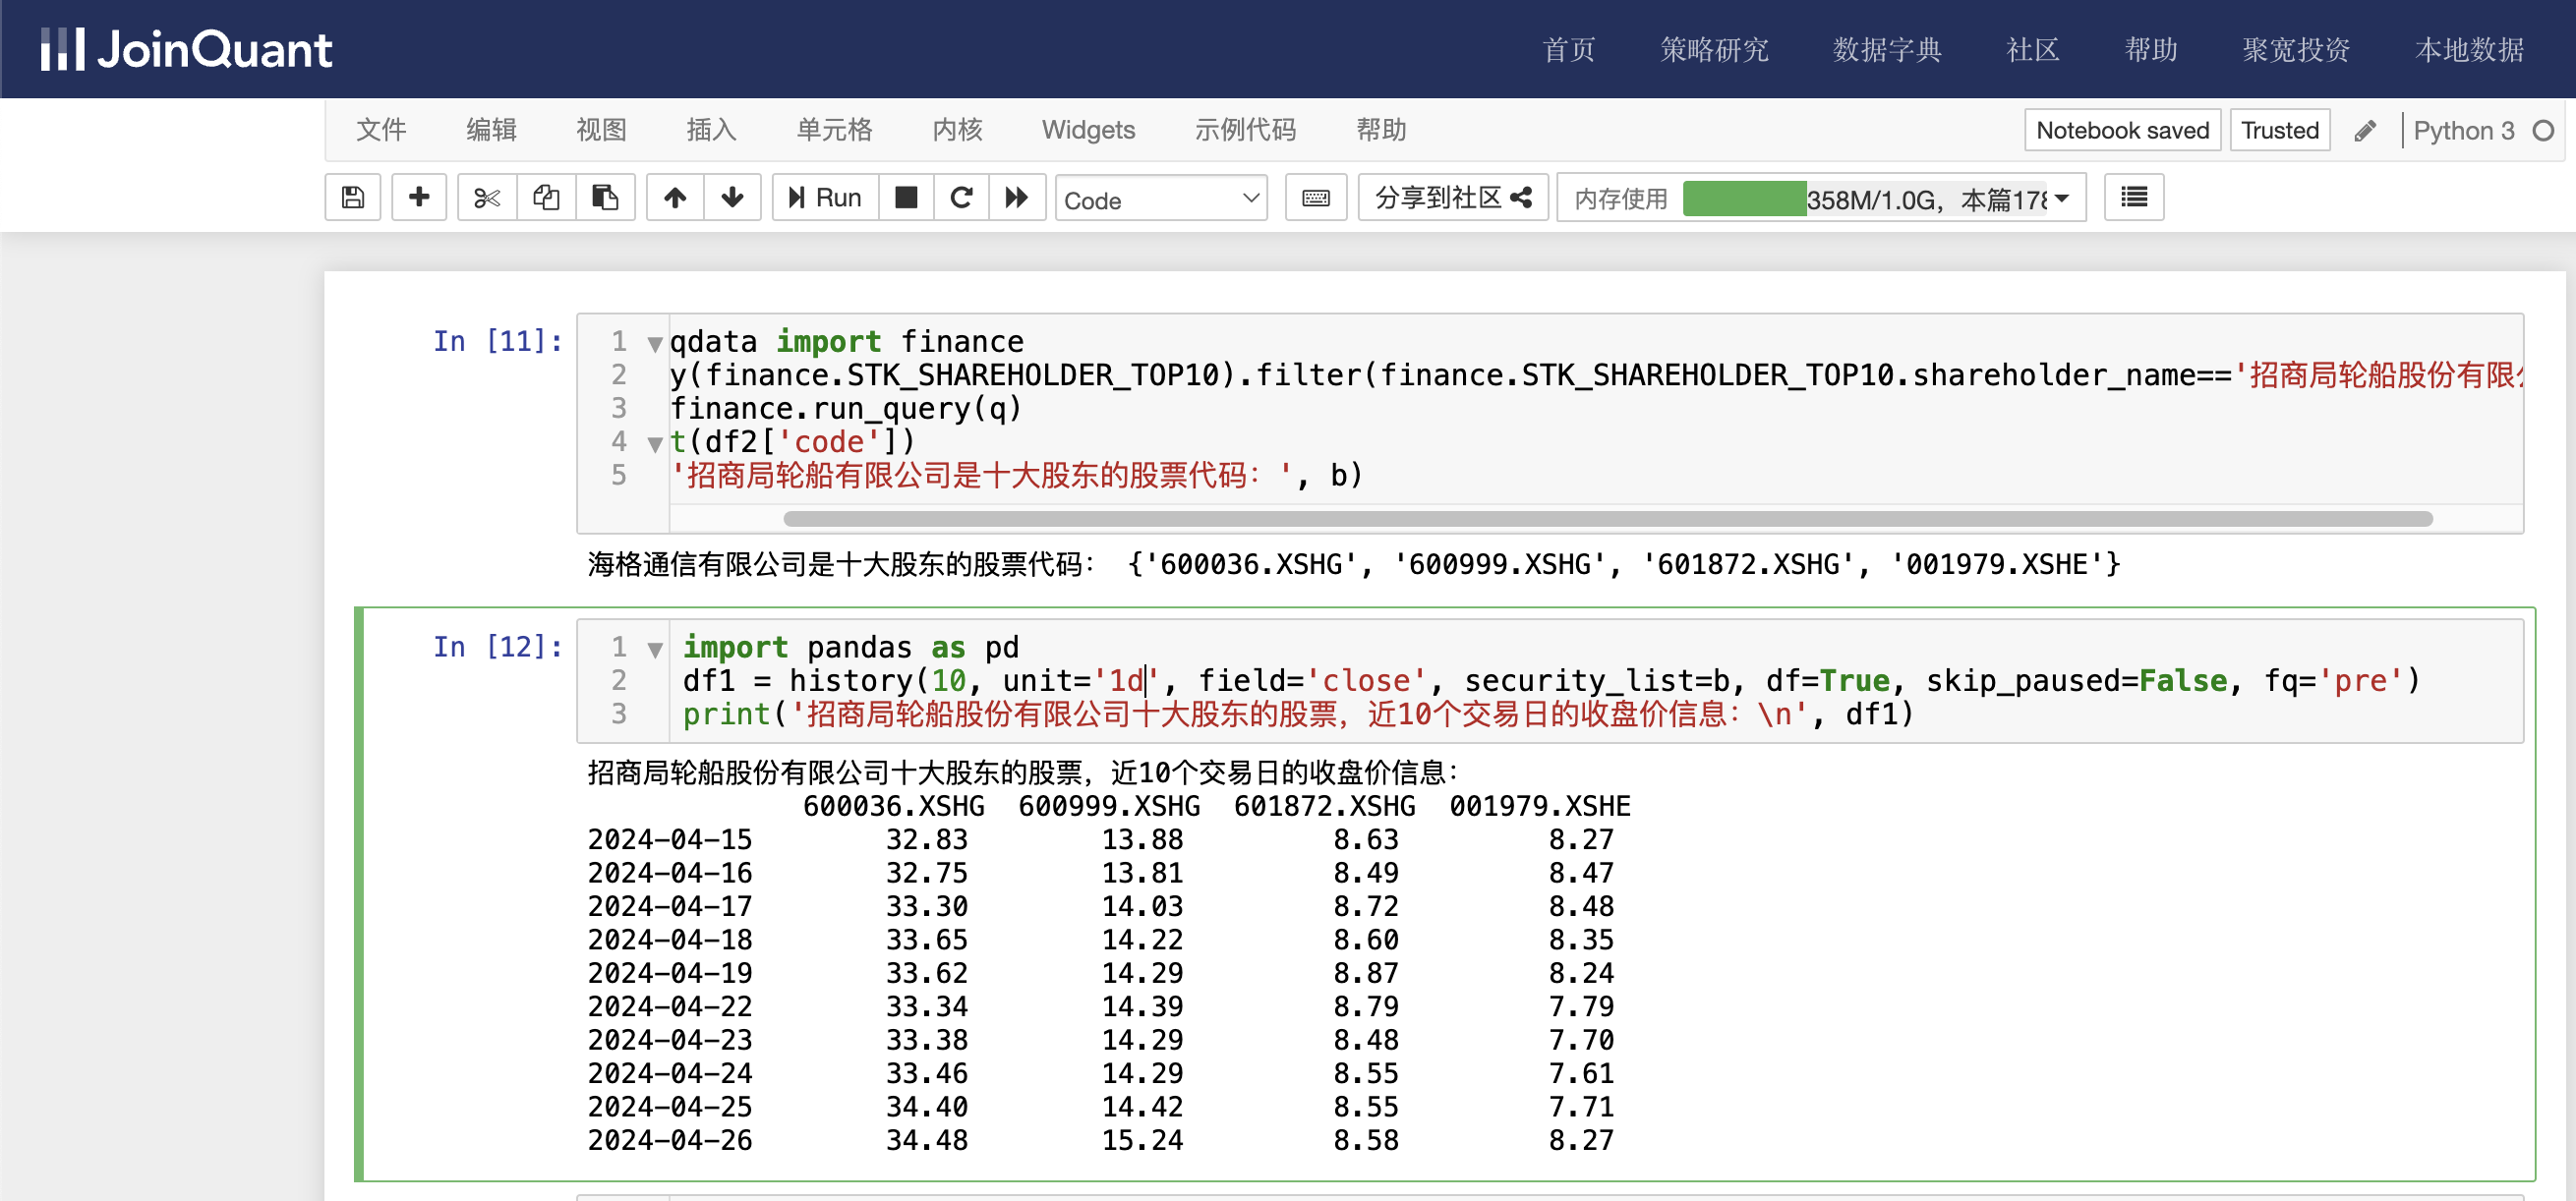Paste cells below icon
2576x1201 pixels.
pyautogui.click(x=605, y=198)
